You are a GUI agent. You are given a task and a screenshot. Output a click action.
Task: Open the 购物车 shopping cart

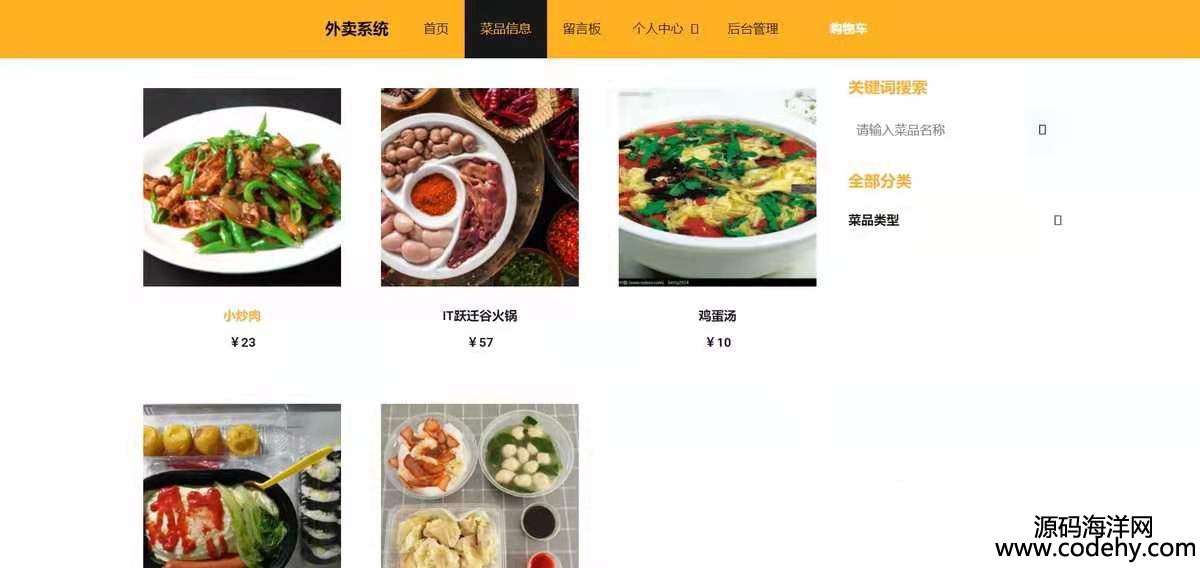point(848,29)
